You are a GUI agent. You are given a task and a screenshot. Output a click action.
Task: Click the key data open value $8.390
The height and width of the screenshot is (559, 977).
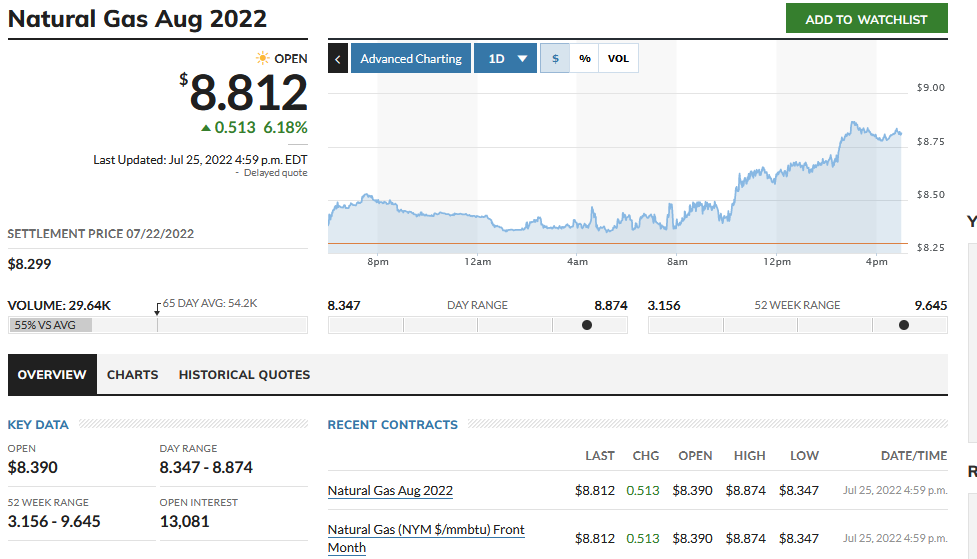(x=32, y=467)
